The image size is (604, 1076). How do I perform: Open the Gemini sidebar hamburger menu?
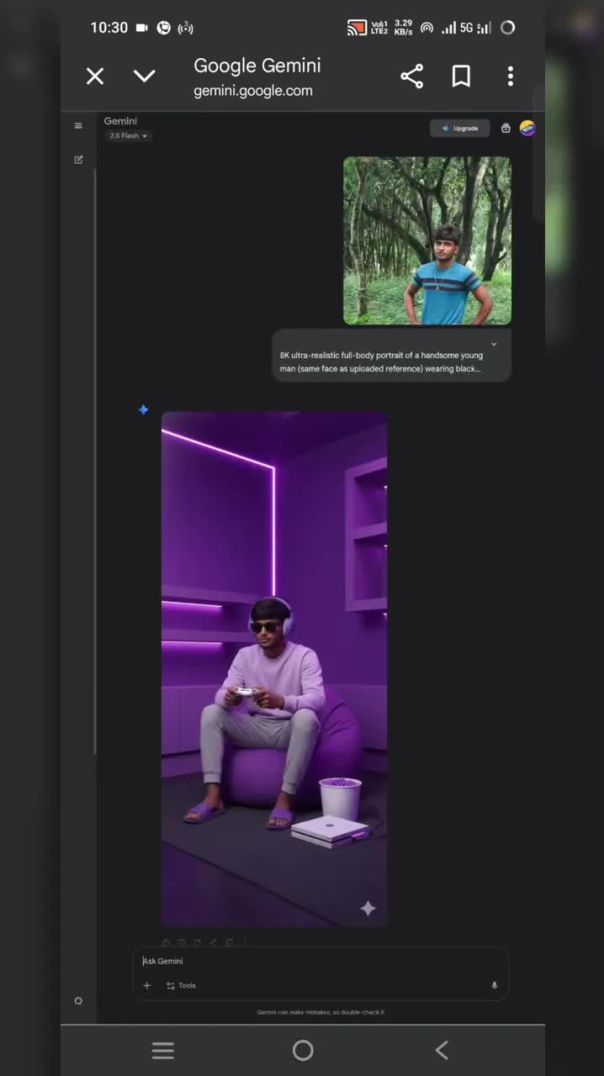78,126
